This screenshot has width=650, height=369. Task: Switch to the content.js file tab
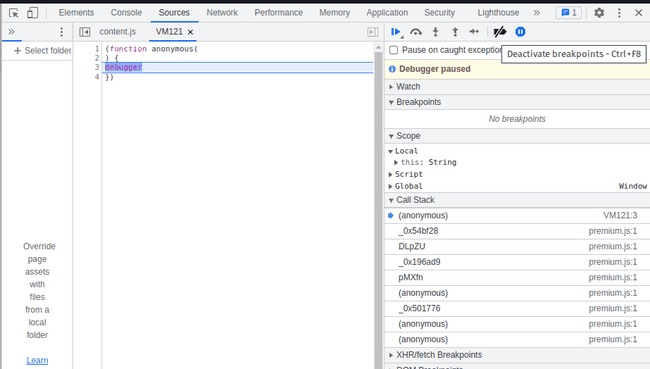pyautogui.click(x=118, y=32)
